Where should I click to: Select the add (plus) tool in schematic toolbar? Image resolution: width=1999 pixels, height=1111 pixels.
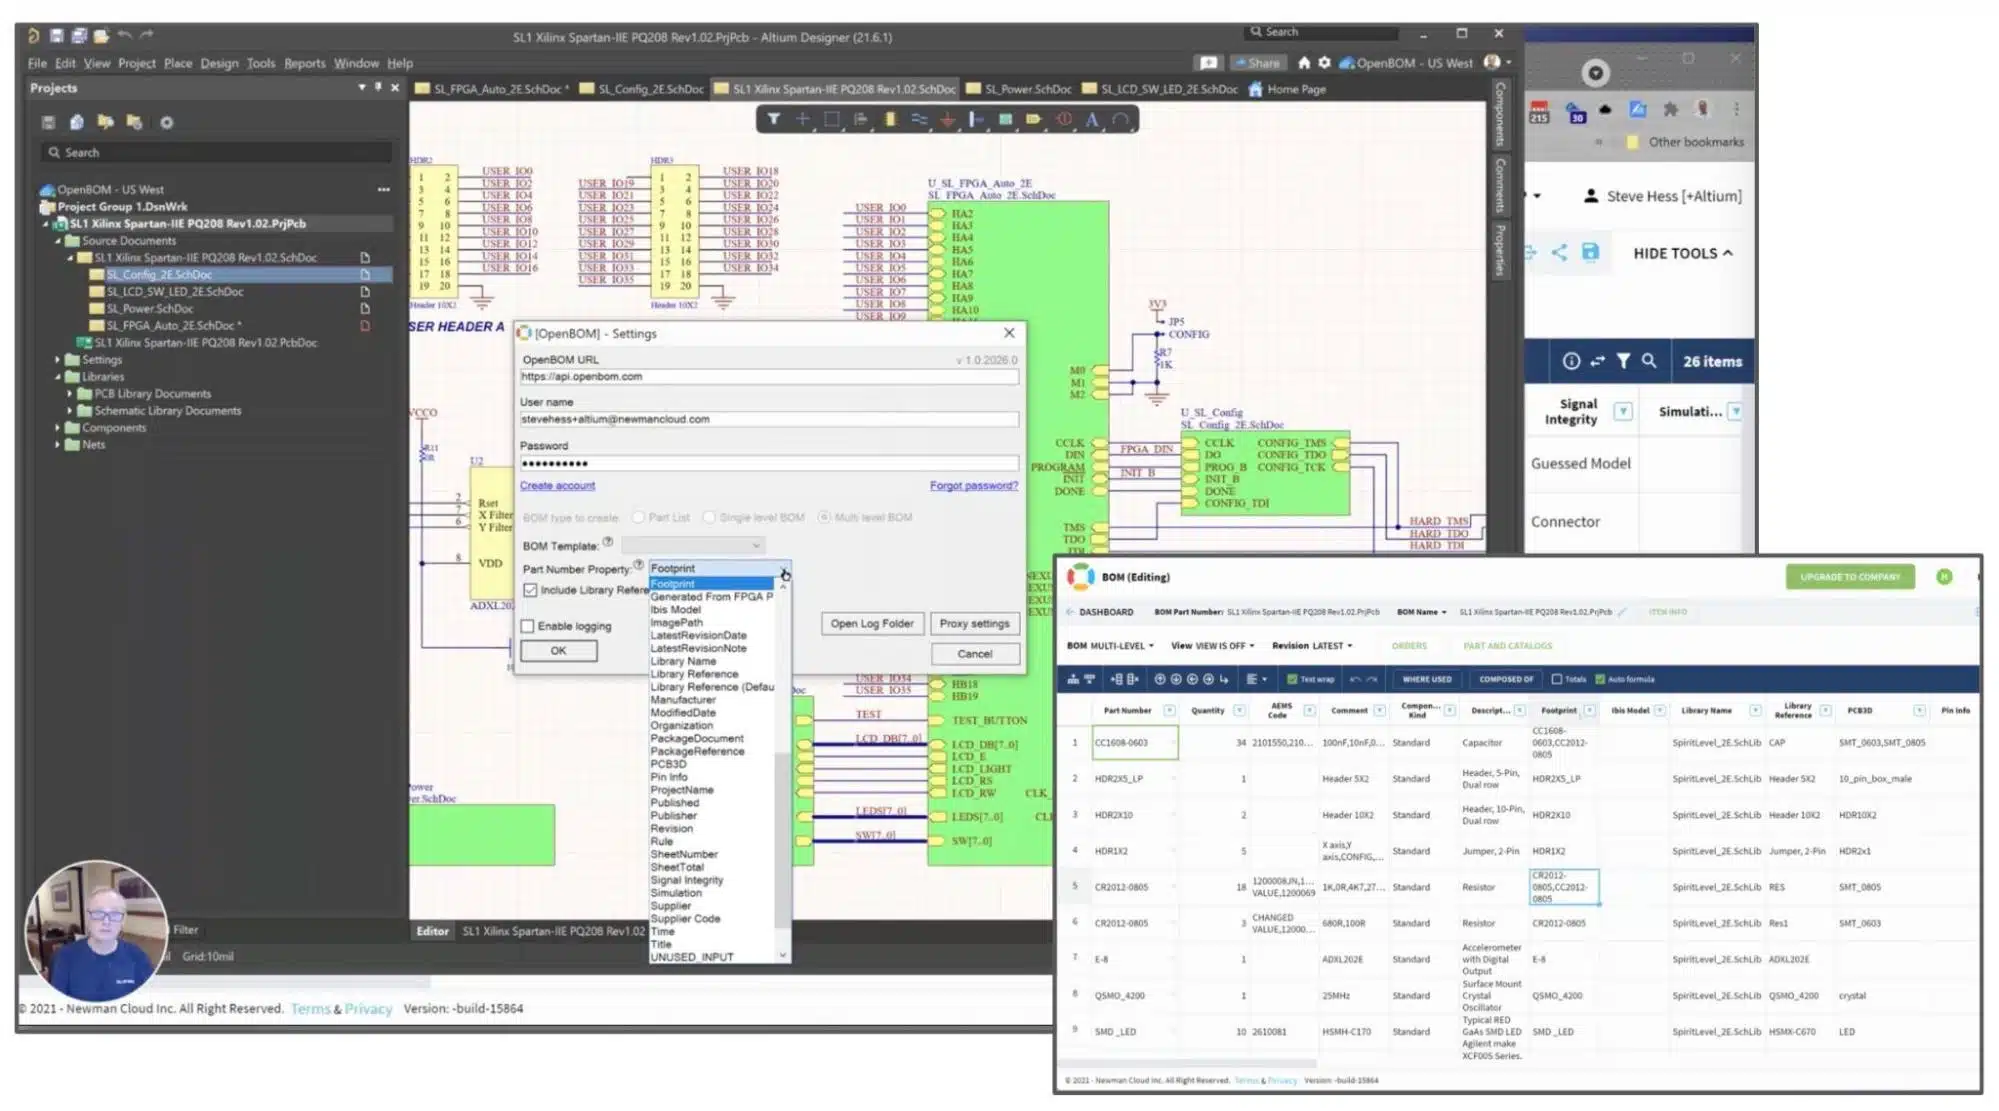coord(802,119)
